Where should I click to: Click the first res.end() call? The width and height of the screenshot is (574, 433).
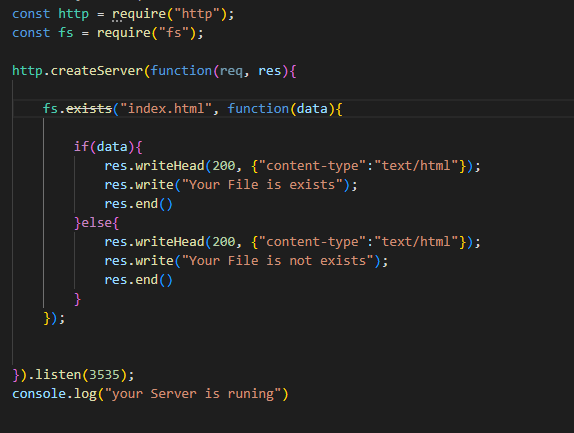tap(138, 204)
